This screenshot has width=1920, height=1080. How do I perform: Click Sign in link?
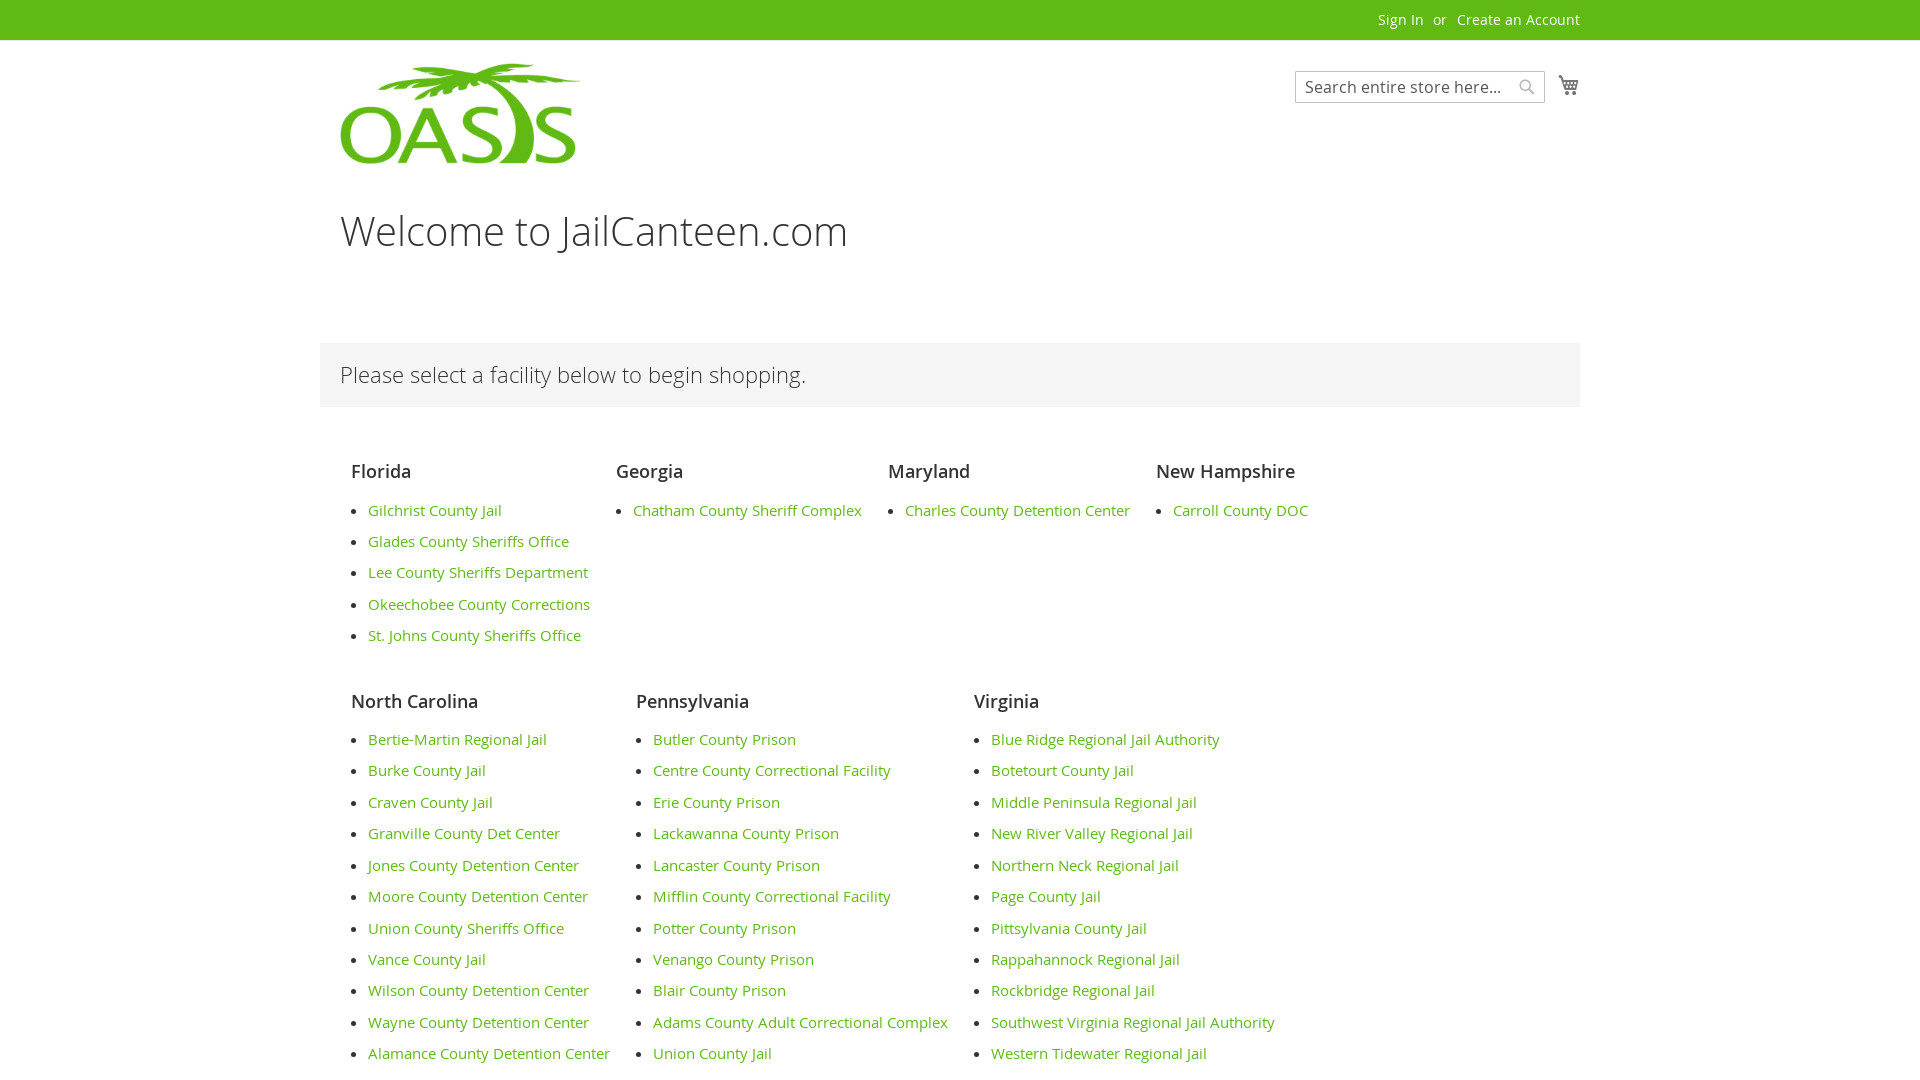point(1400,20)
